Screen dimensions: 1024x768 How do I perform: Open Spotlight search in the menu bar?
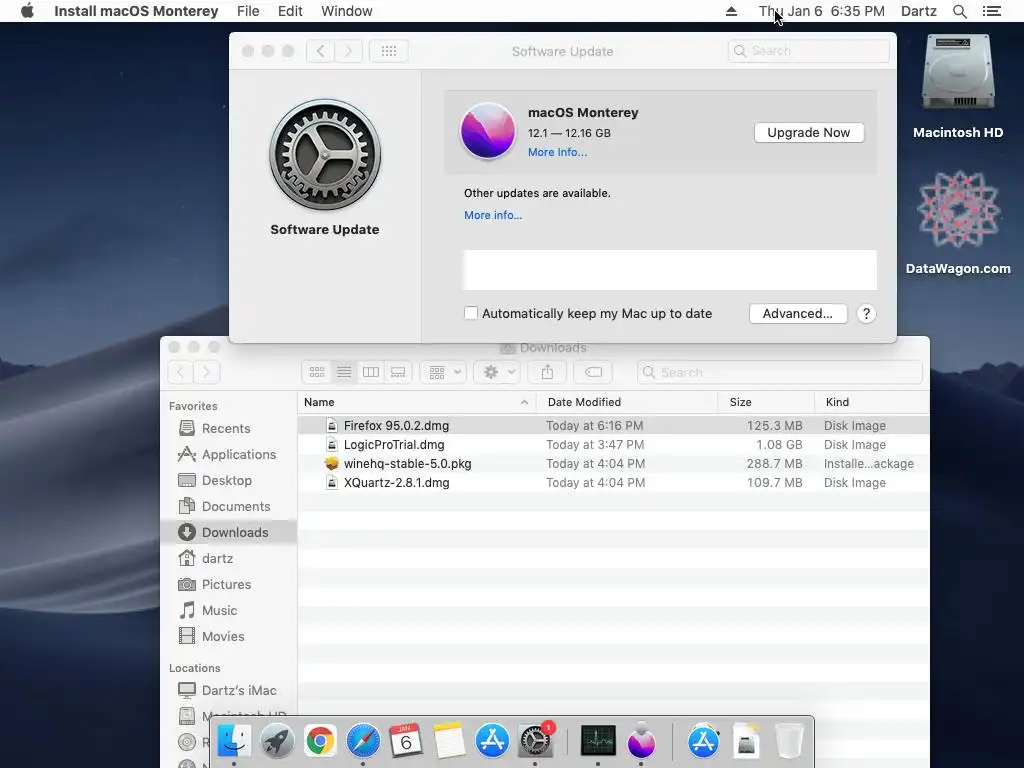[959, 11]
